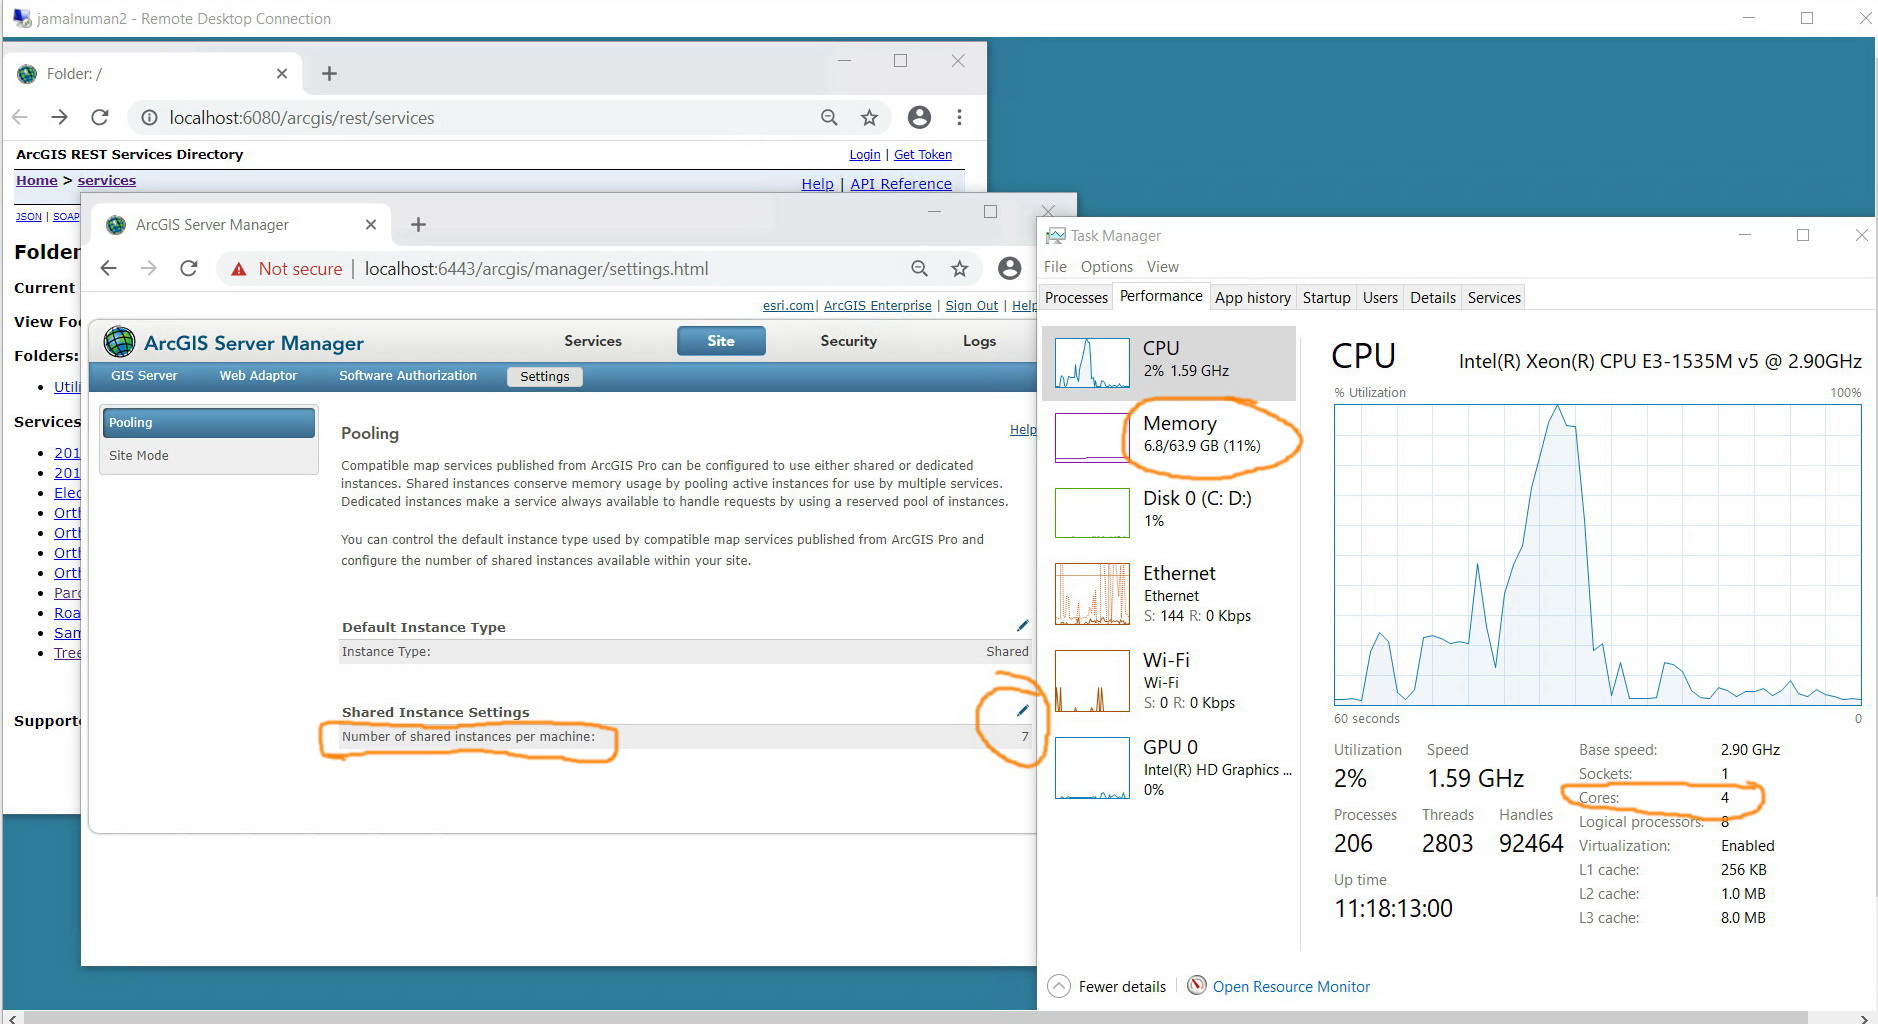The image size is (1878, 1024).
Task: Close the Folder: / browser tab
Action: [x=282, y=73]
